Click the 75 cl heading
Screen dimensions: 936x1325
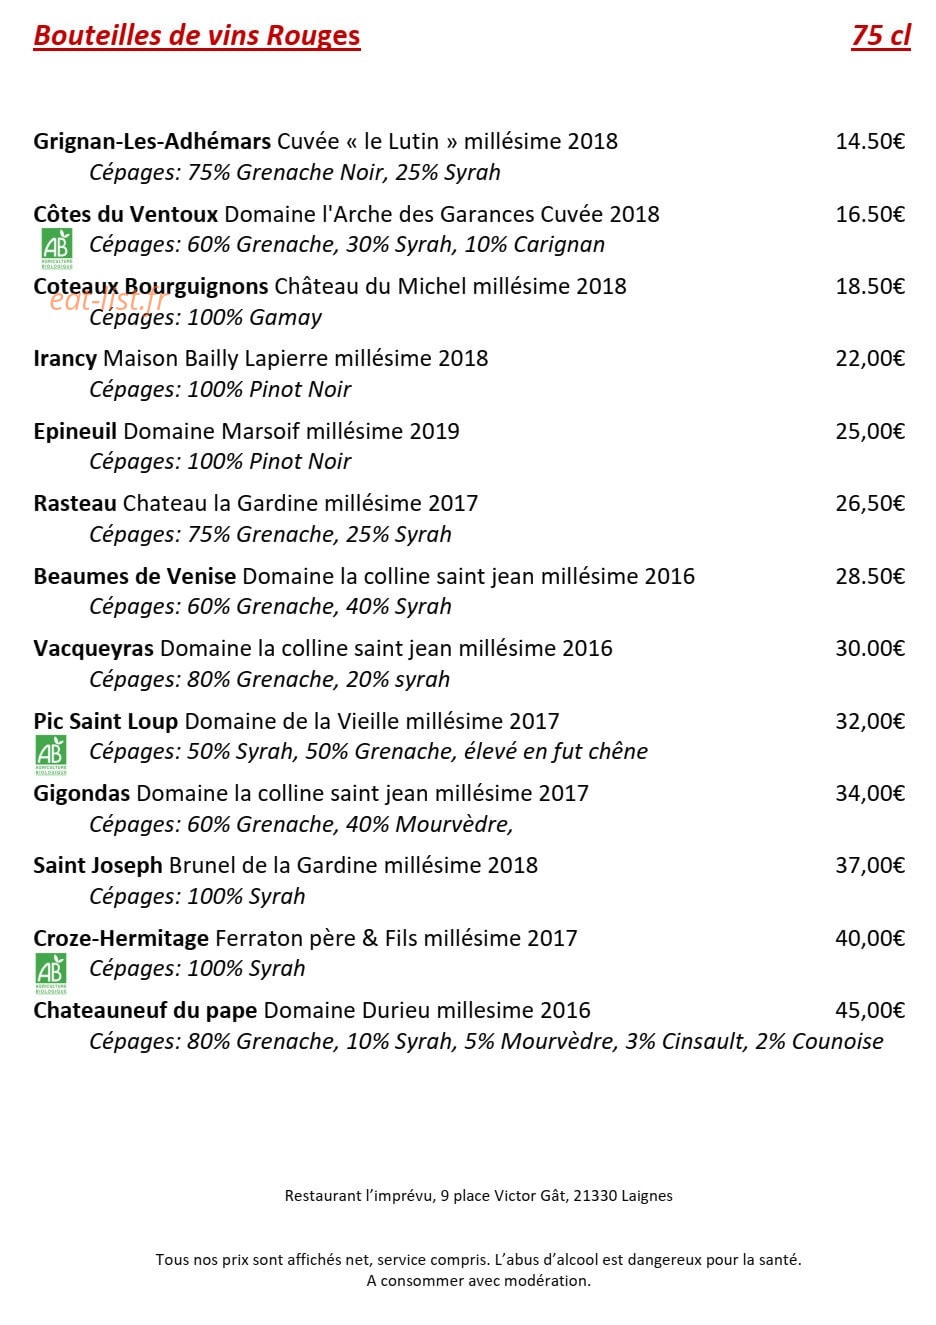pos(881,35)
